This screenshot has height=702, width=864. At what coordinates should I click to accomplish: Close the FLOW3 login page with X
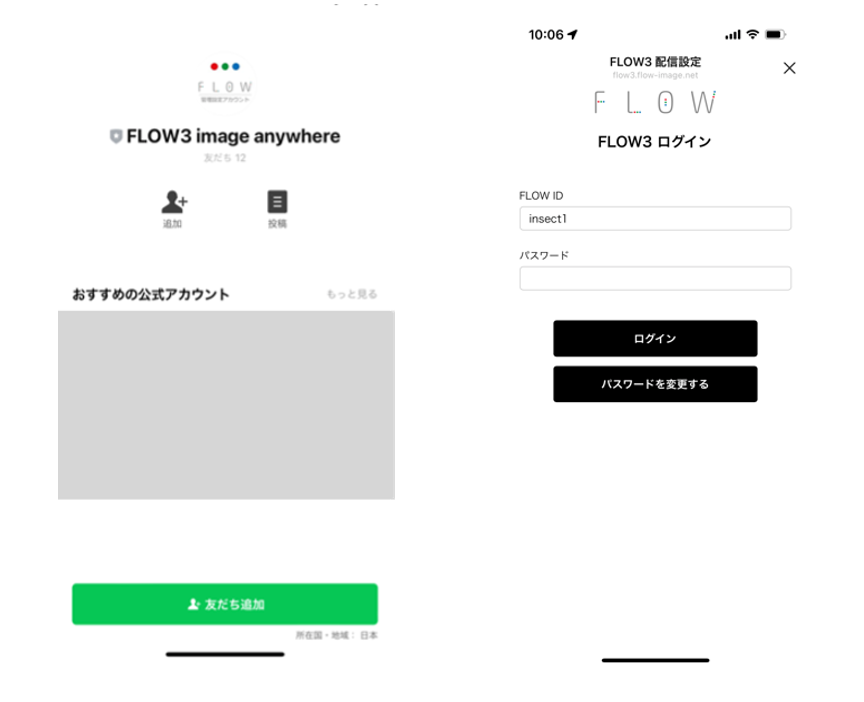point(789,68)
